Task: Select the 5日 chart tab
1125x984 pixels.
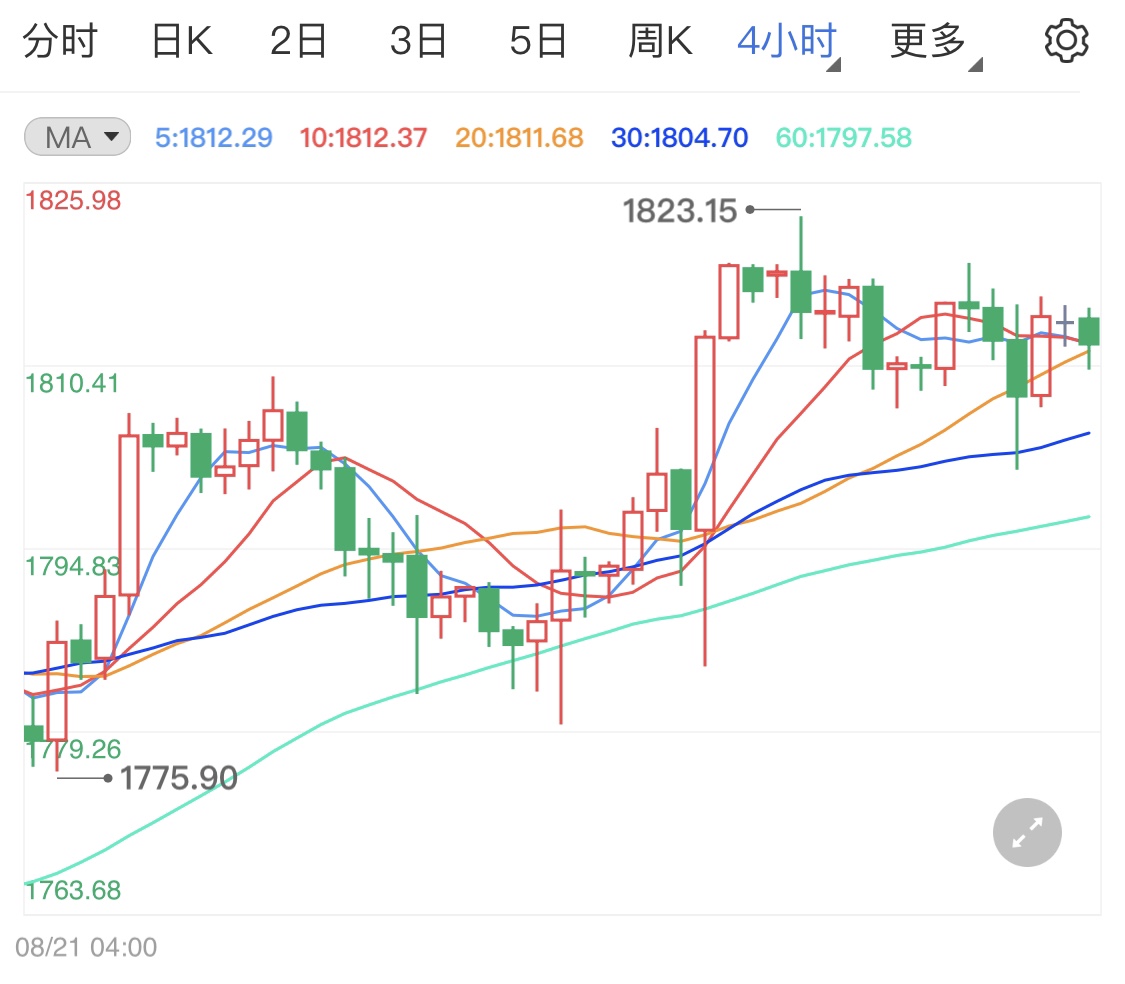Action: [x=538, y=41]
